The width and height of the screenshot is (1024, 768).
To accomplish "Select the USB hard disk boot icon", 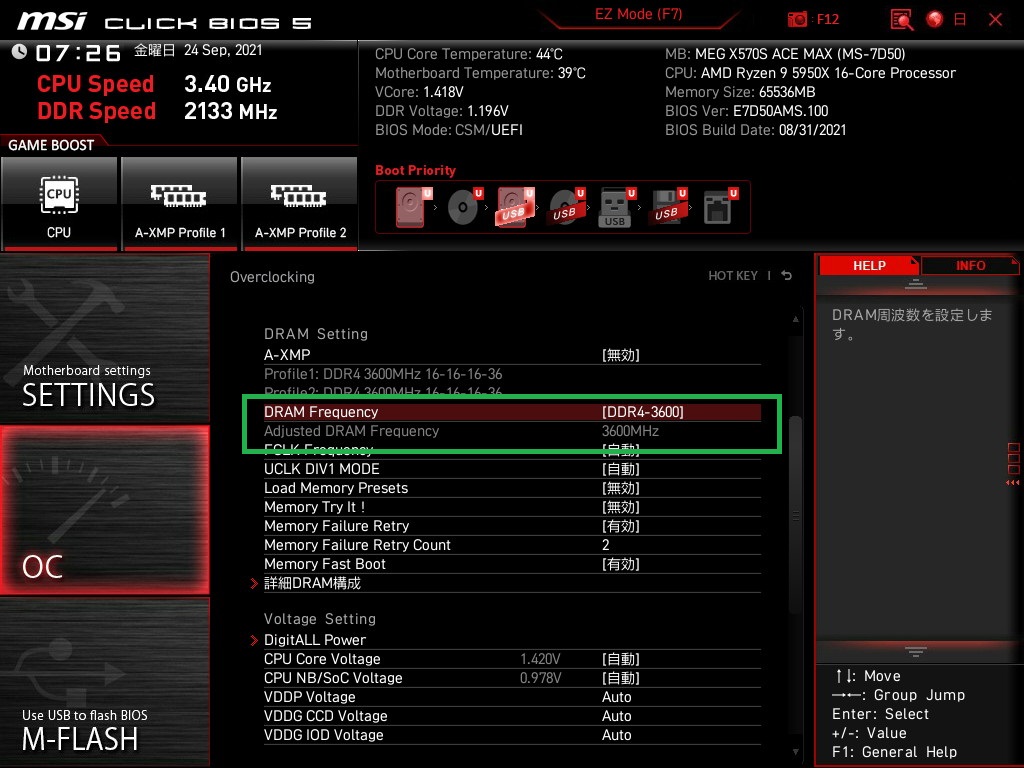I will tap(515, 207).
